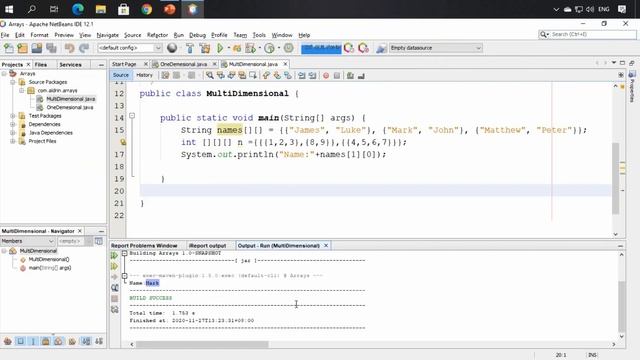Select main(String[] args) in Navigator

click(49, 268)
